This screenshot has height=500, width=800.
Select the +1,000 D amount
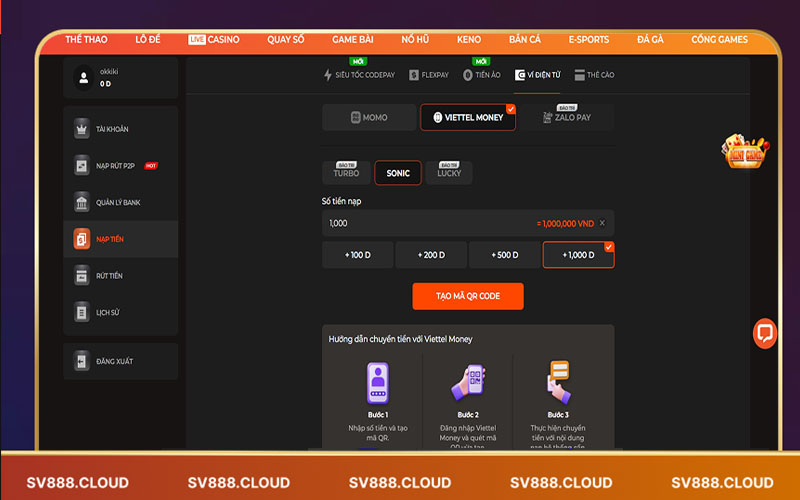click(x=579, y=255)
